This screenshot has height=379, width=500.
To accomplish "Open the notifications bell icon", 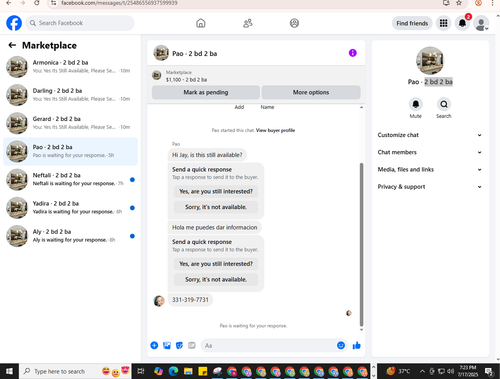I will pyautogui.click(x=462, y=23).
